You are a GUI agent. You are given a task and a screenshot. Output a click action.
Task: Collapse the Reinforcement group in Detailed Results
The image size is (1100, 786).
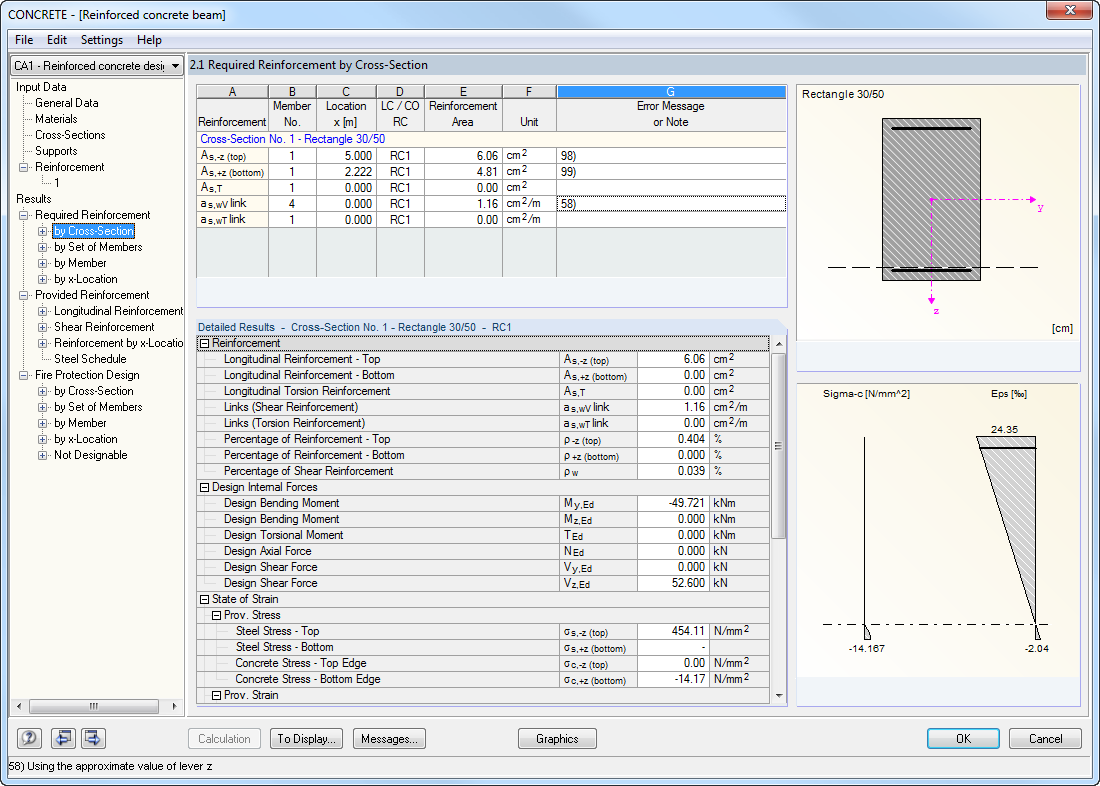tap(205, 344)
